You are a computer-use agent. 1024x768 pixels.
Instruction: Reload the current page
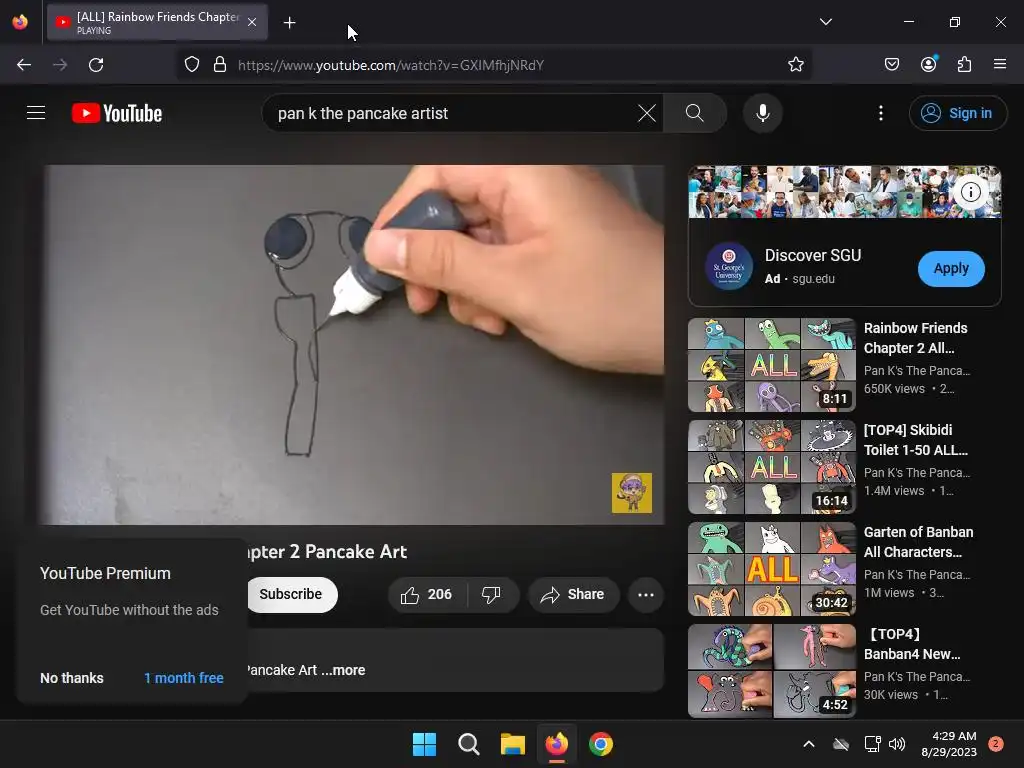coord(96,65)
